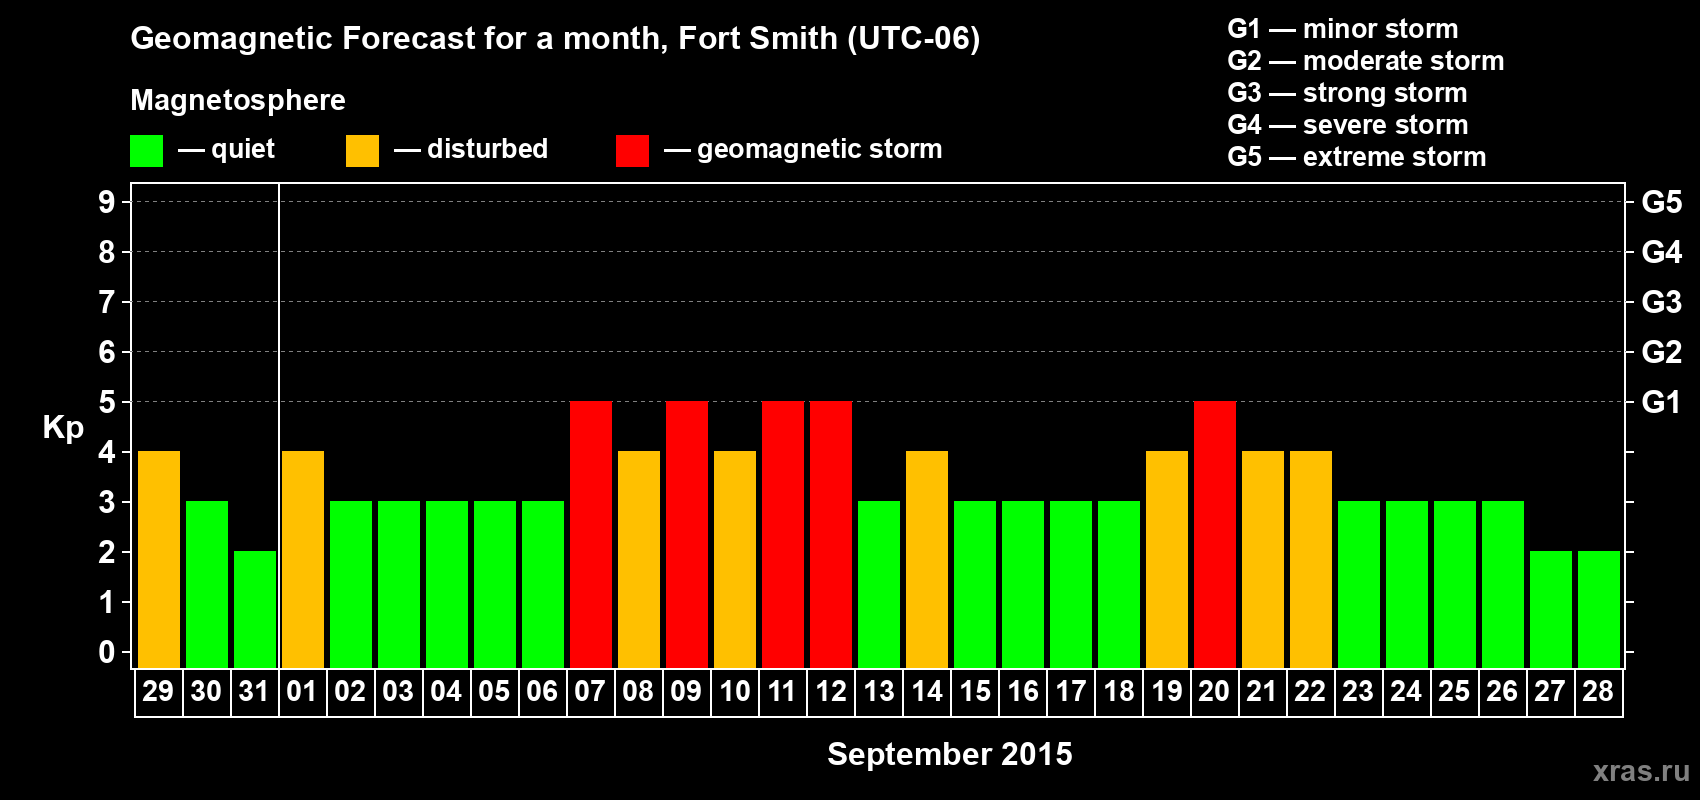Click the green bar for day 31
The image size is (1700, 800).
255,610
